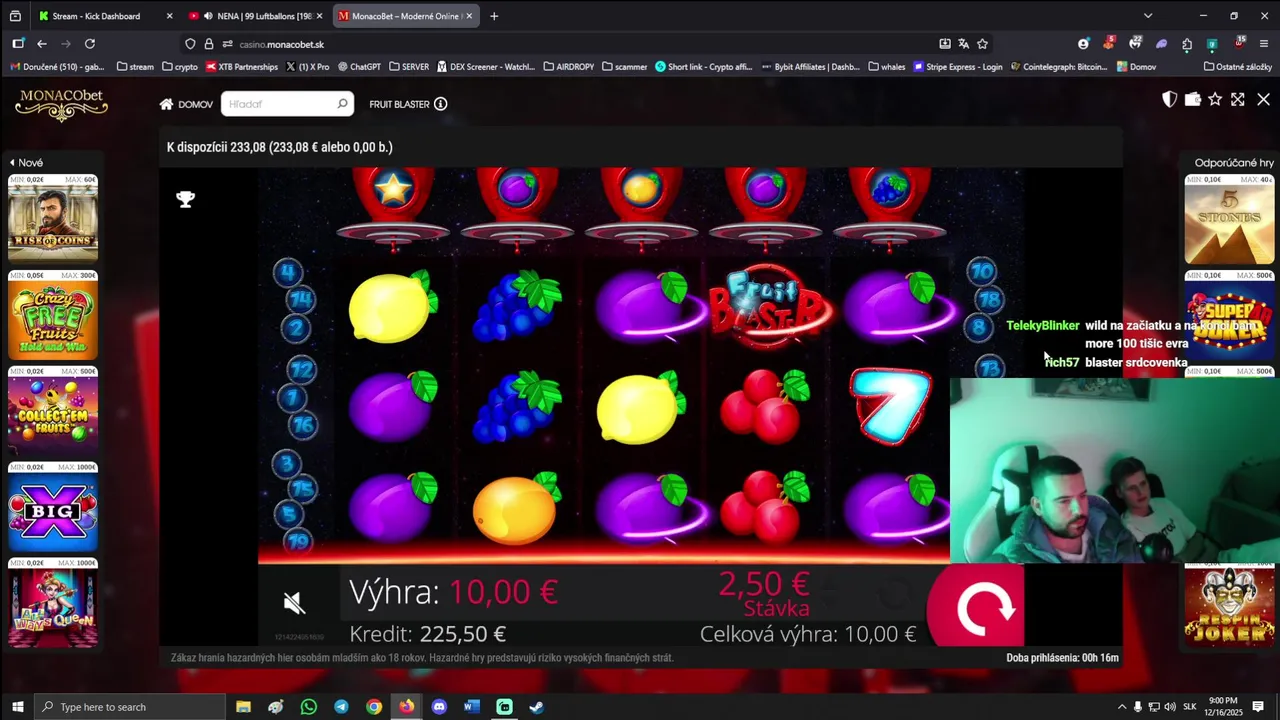Open Windows Start menu
1280x720 pixels.
pyautogui.click(x=17, y=707)
